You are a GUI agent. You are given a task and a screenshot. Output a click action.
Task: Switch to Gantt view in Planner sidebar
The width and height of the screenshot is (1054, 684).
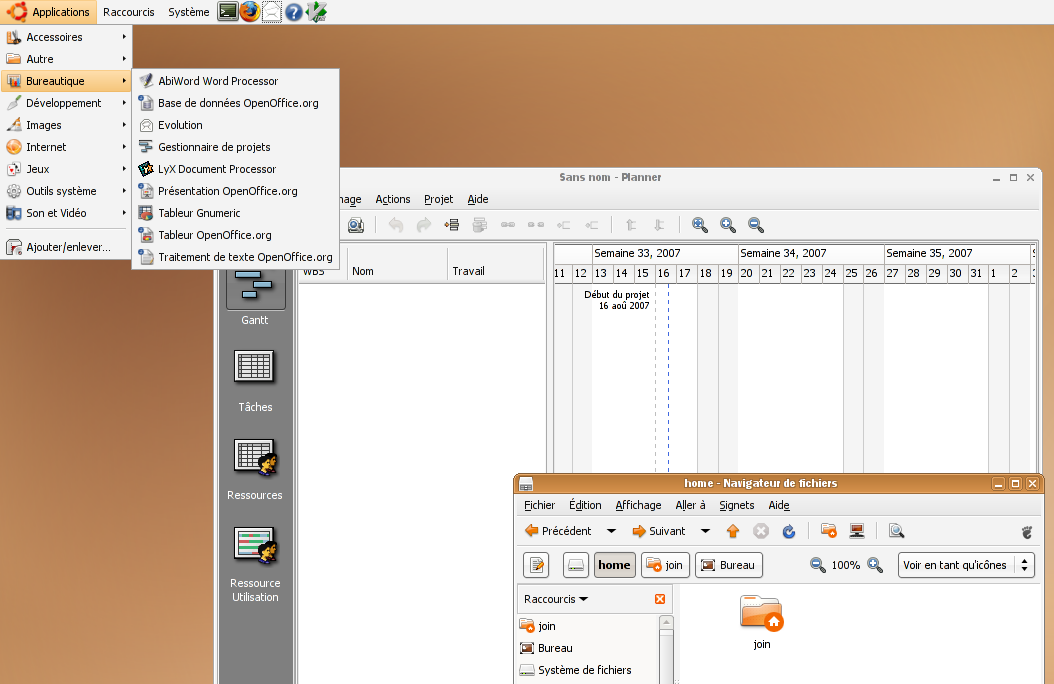coord(255,298)
